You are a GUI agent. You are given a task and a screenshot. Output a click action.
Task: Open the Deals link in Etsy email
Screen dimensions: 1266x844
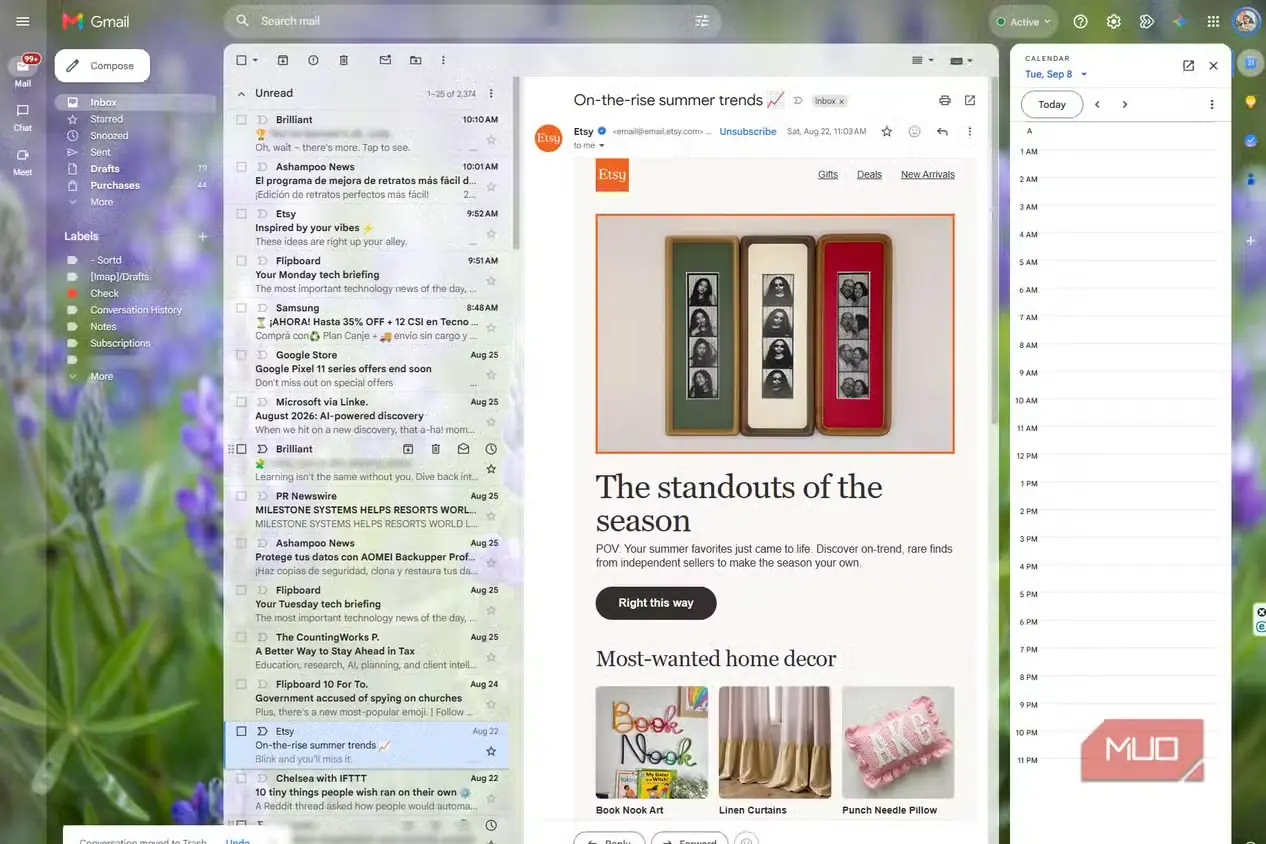click(869, 174)
